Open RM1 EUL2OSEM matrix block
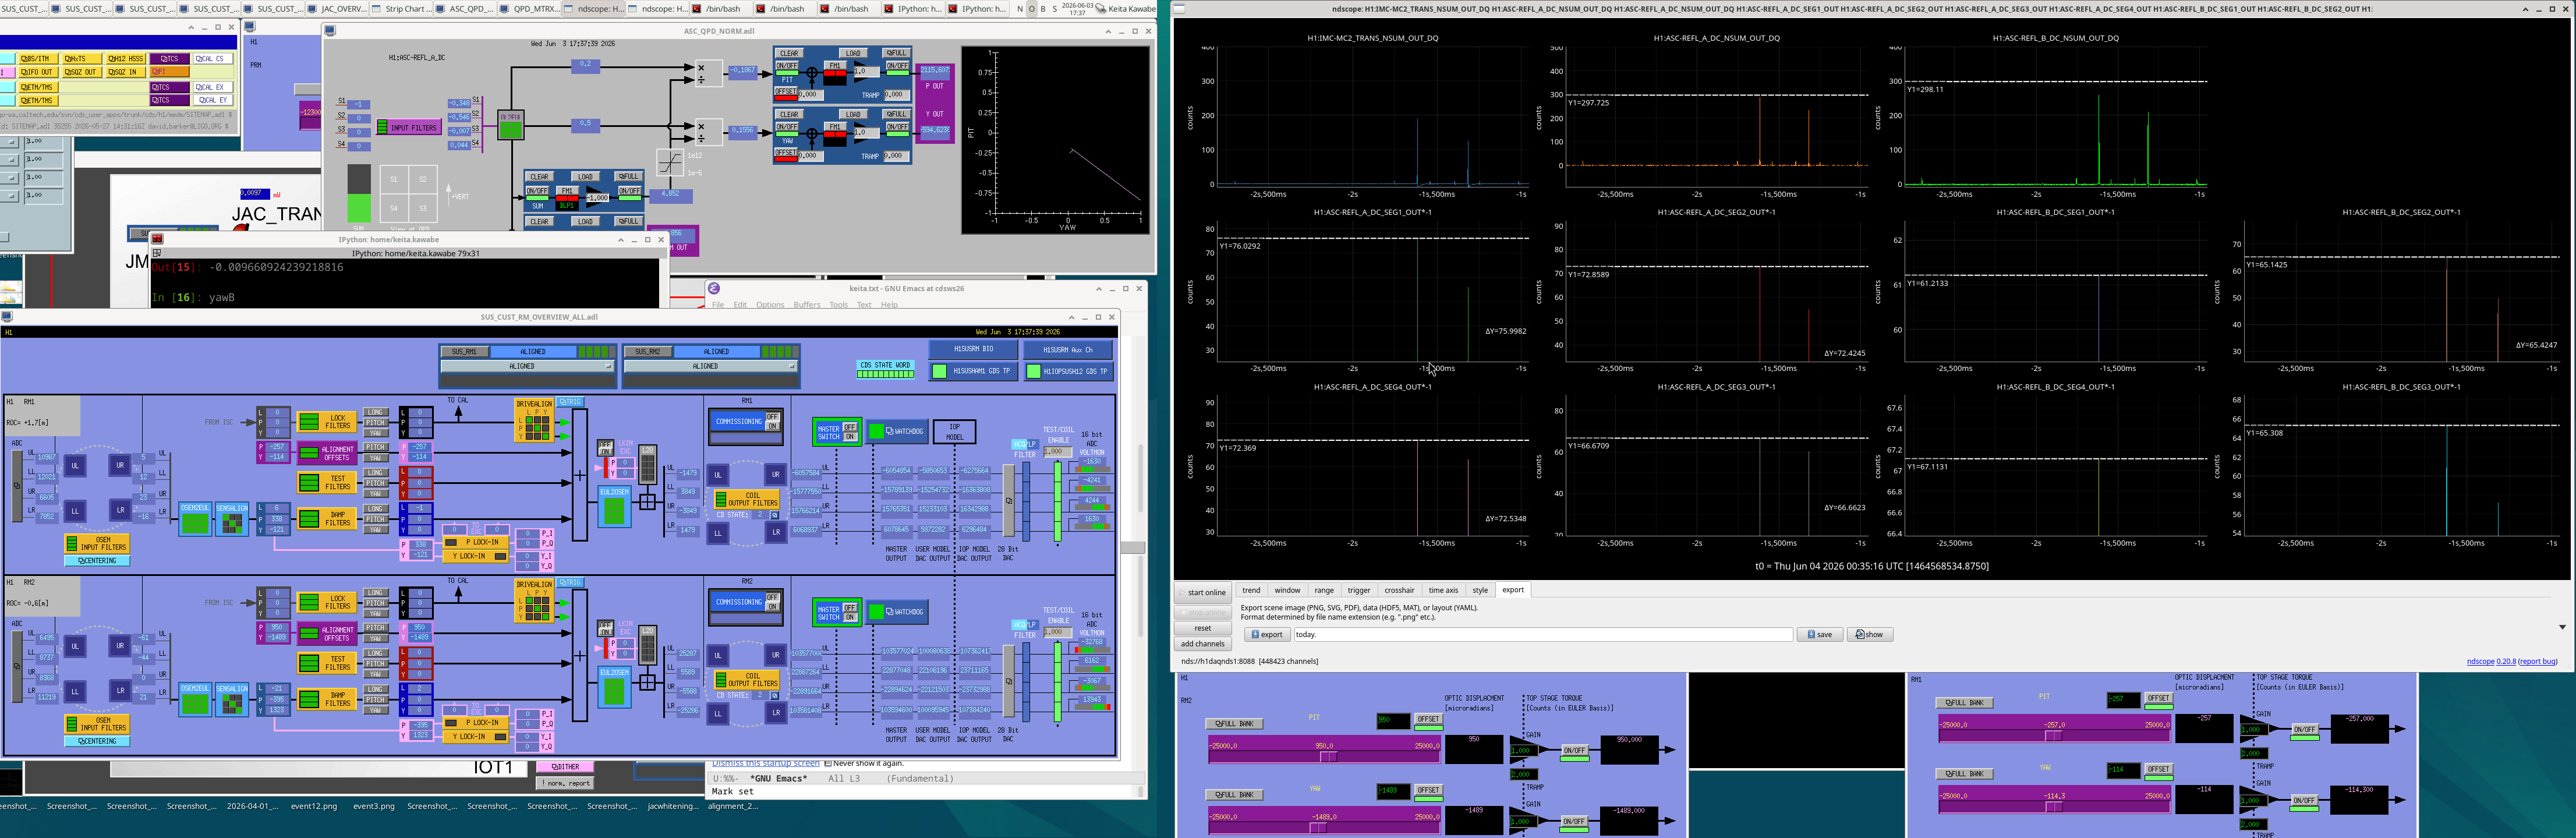The image size is (2576, 838). pyautogui.click(x=614, y=506)
